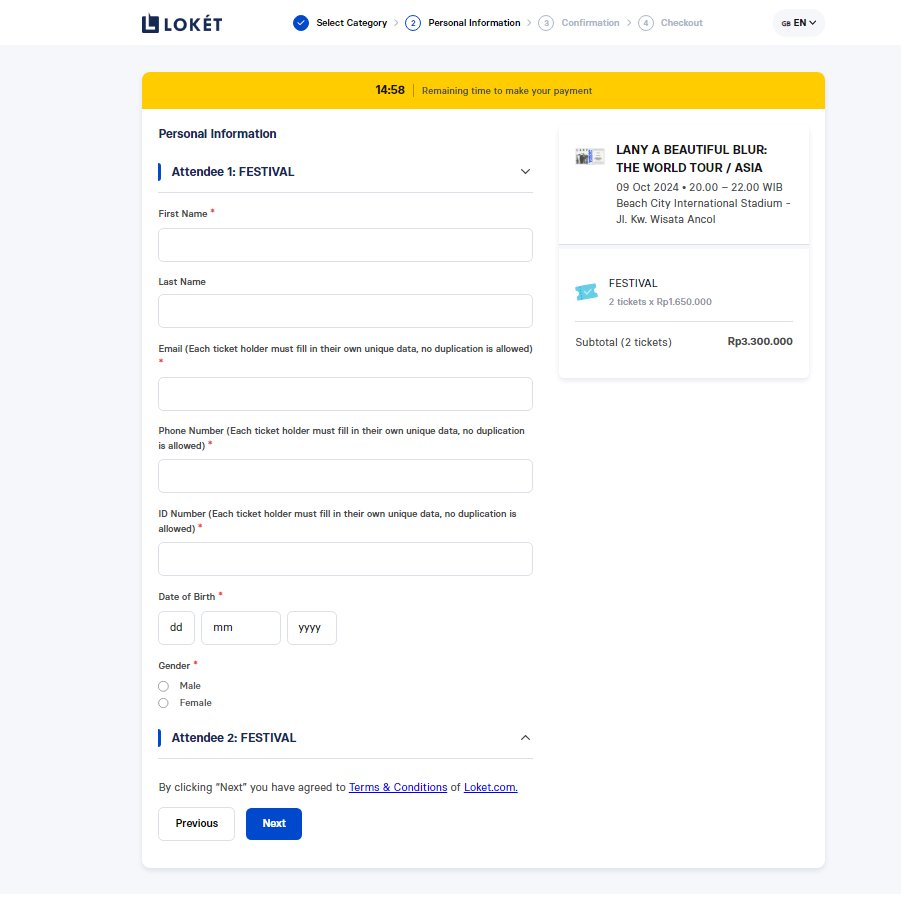Click the 'Subtotal (2 tickets)' label
901x899 pixels.
623,342
